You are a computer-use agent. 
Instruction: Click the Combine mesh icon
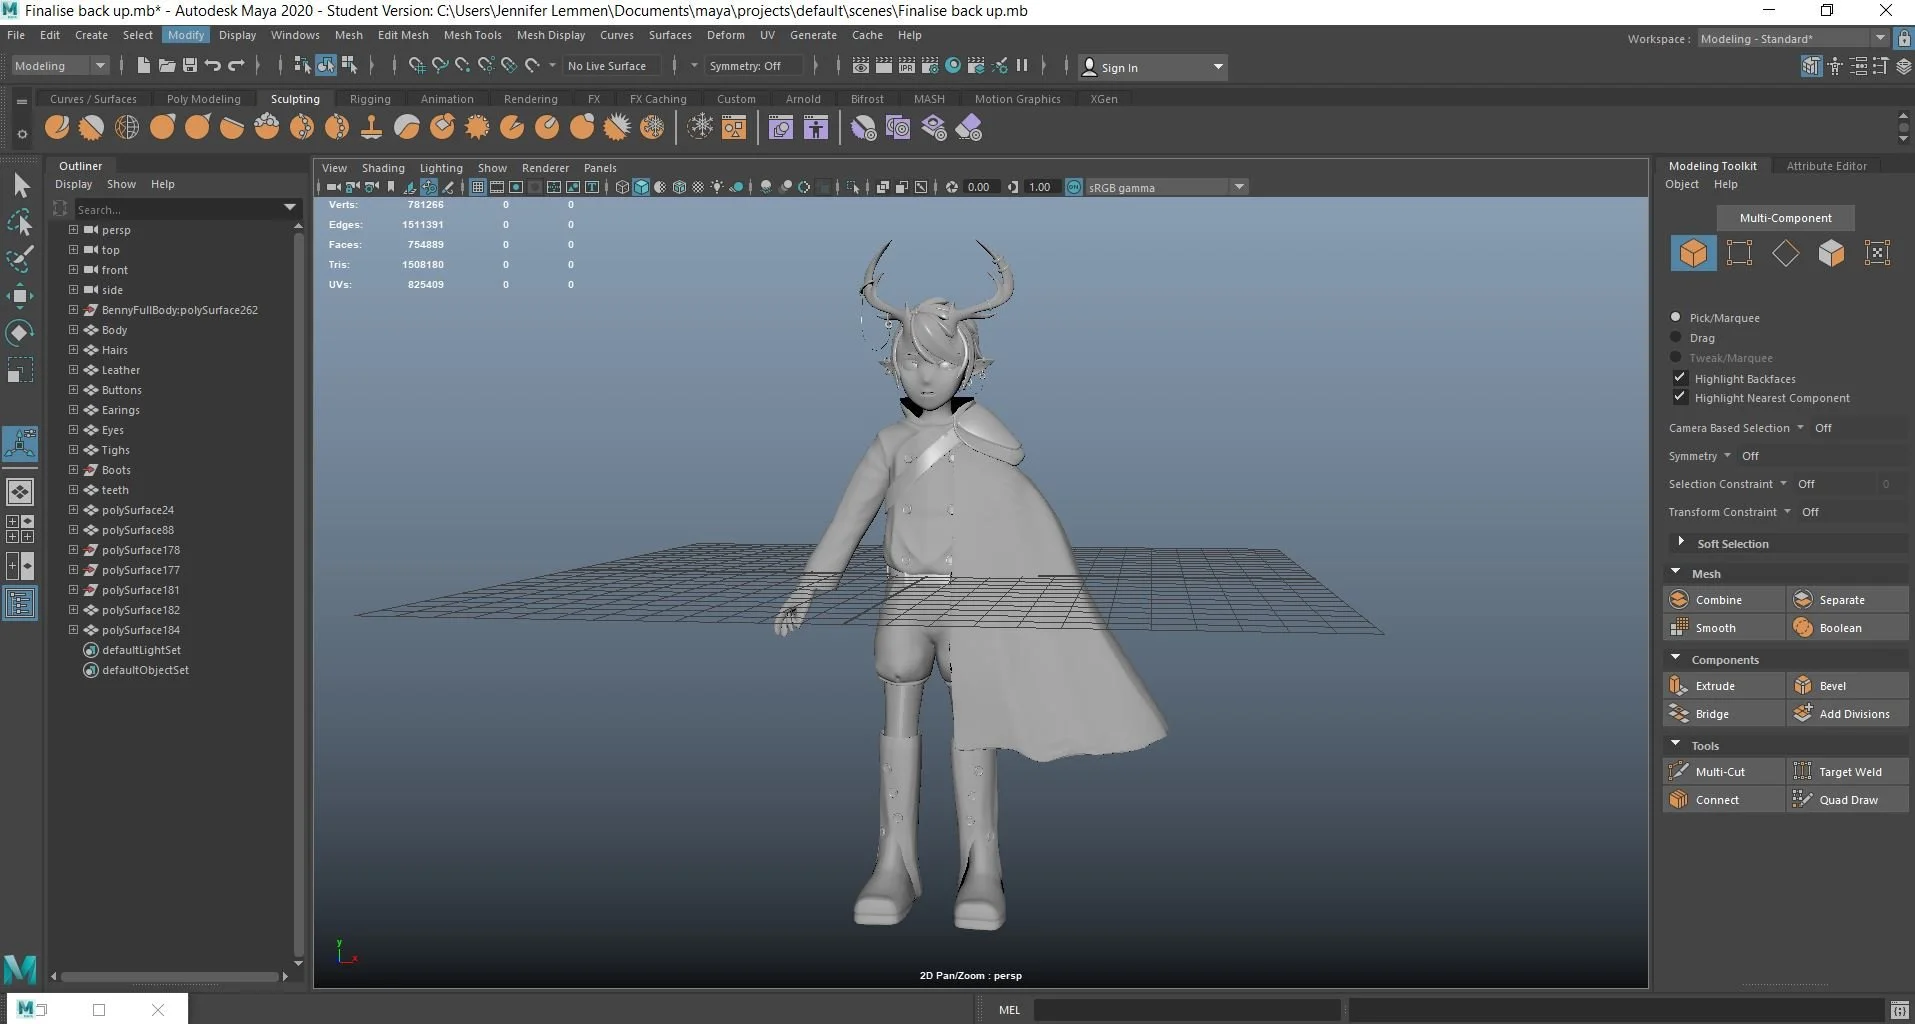pyautogui.click(x=1680, y=600)
